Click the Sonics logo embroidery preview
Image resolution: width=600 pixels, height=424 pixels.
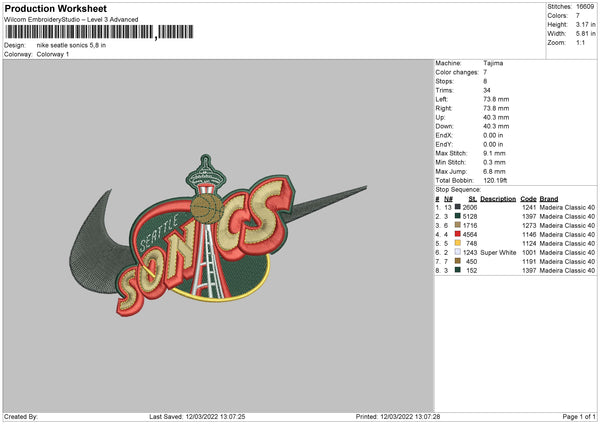pos(217,236)
